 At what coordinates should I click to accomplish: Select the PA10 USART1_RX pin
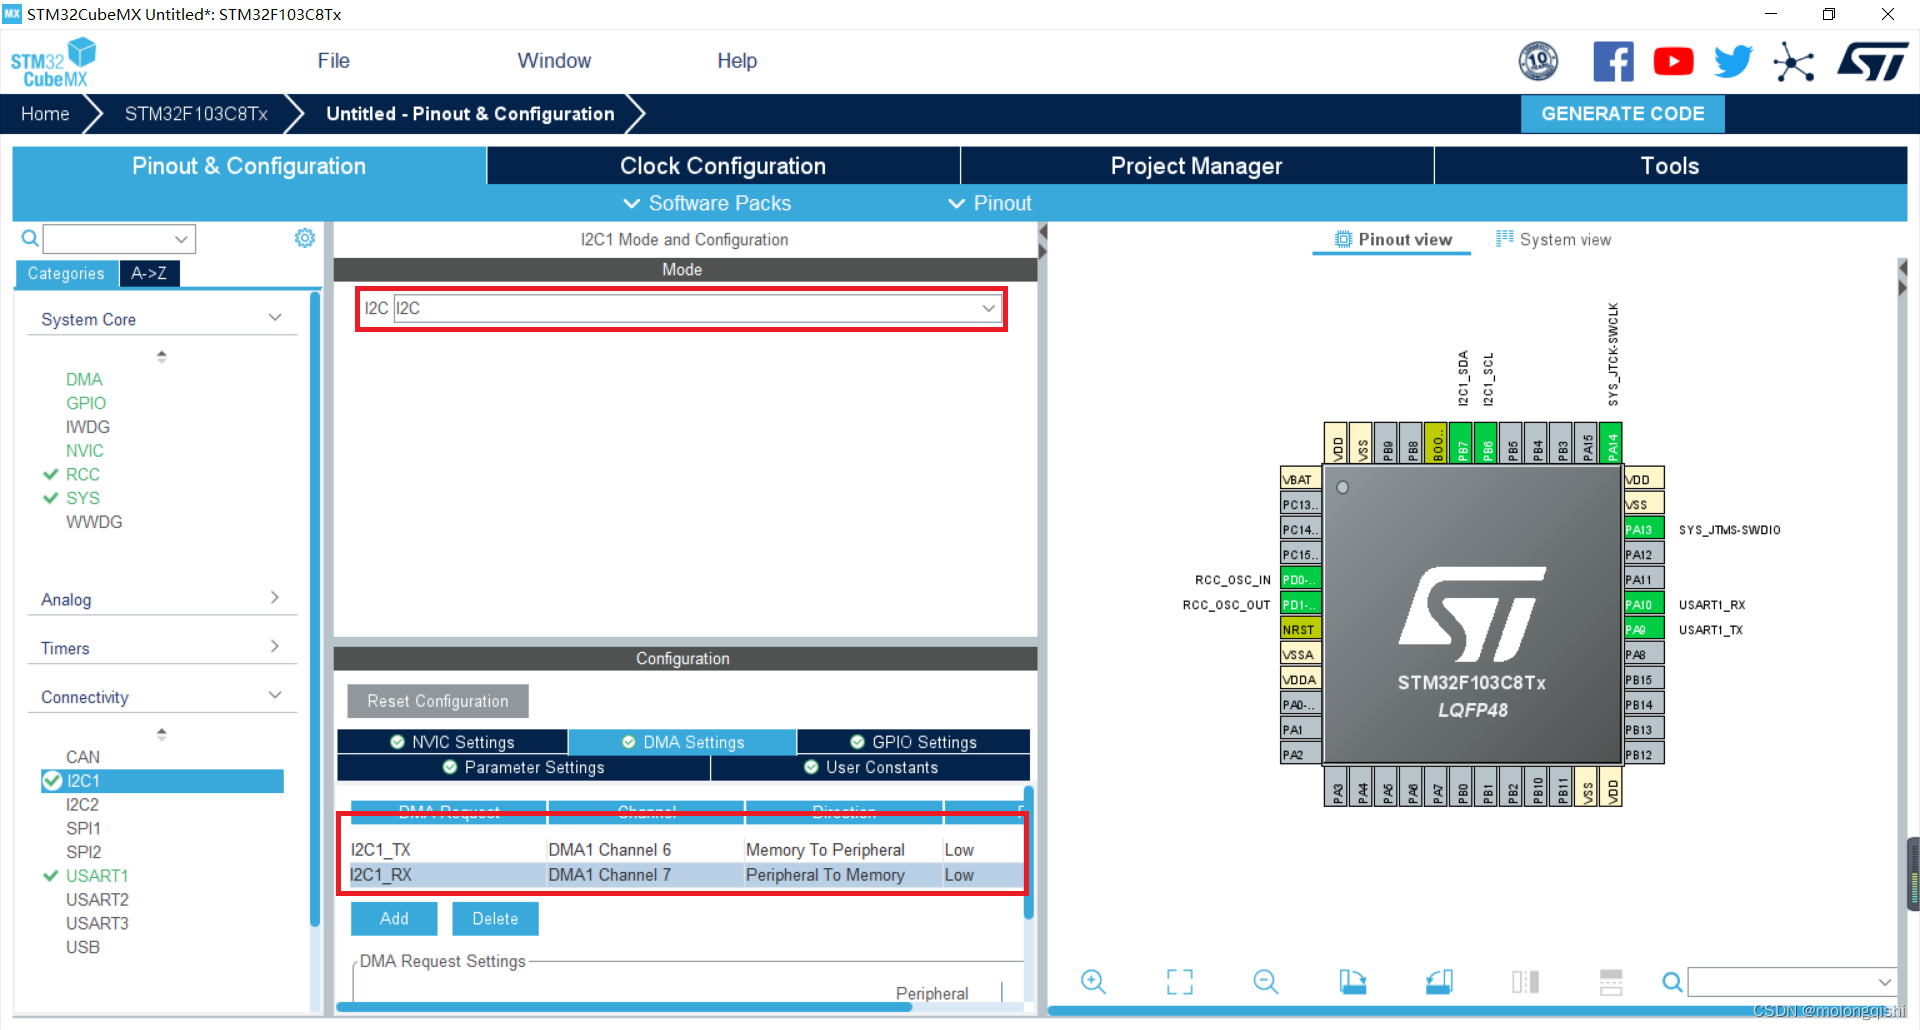[1643, 604]
